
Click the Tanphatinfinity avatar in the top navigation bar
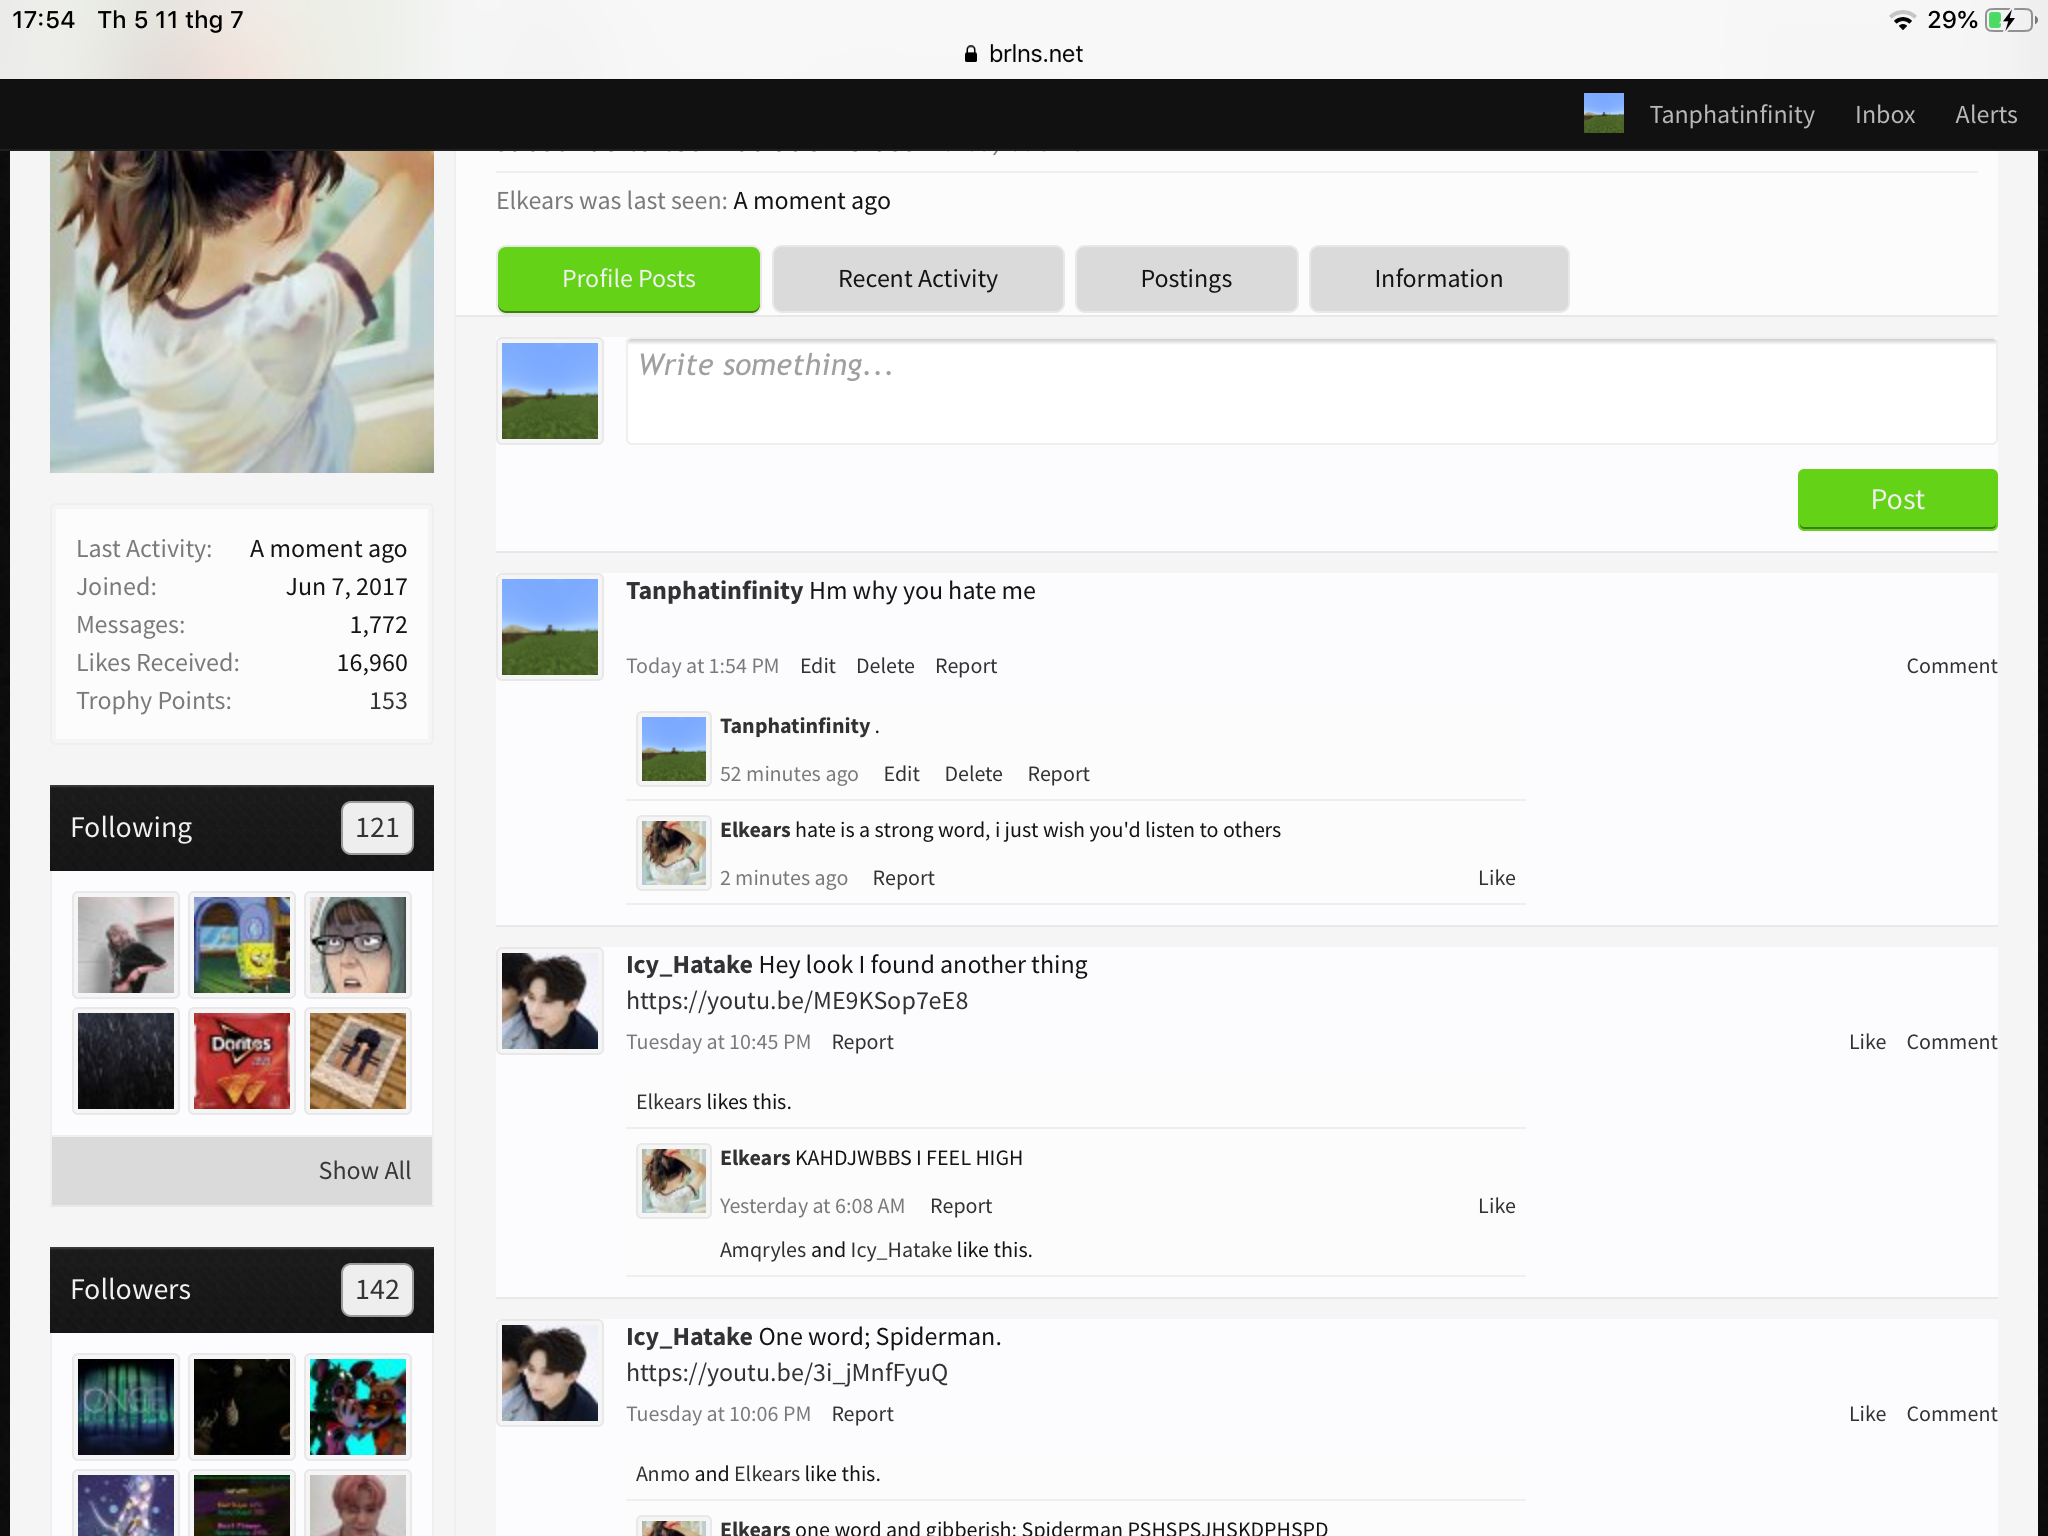(1603, 114)
